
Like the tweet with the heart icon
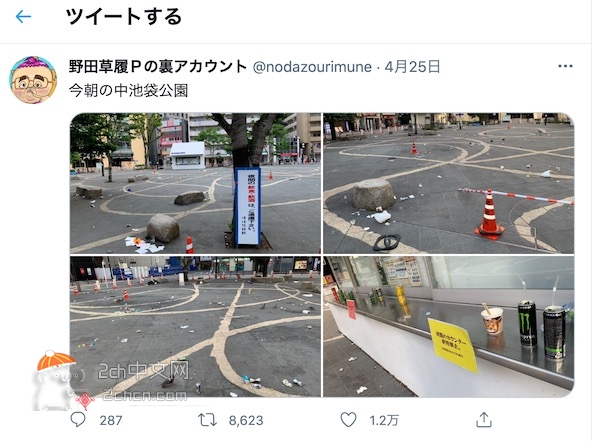tap(348, 420)
